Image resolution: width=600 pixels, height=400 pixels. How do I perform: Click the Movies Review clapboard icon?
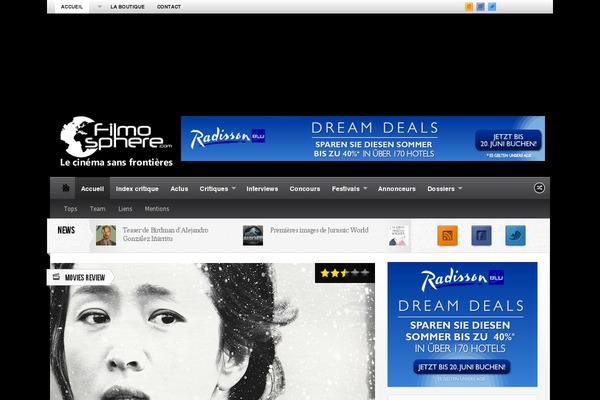pyautogui.click(x=56, y=277)
